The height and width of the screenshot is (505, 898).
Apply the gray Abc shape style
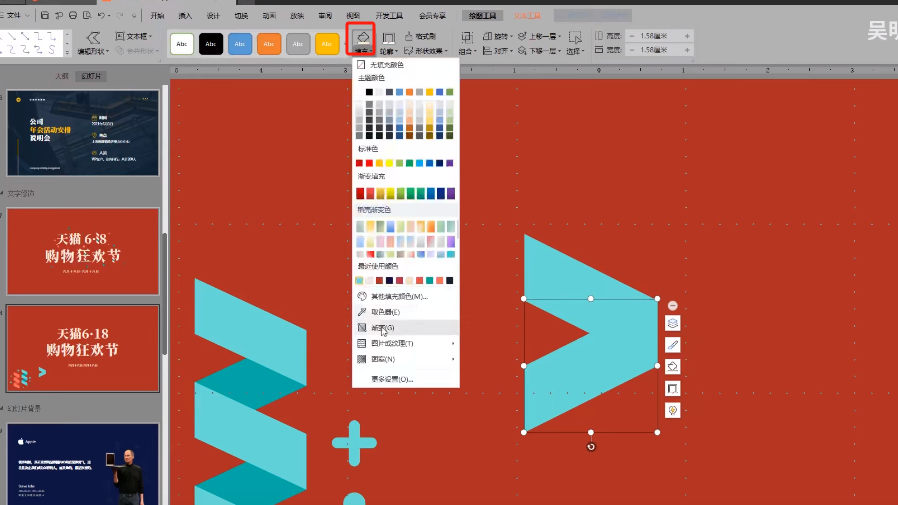[x=298, y=44]
